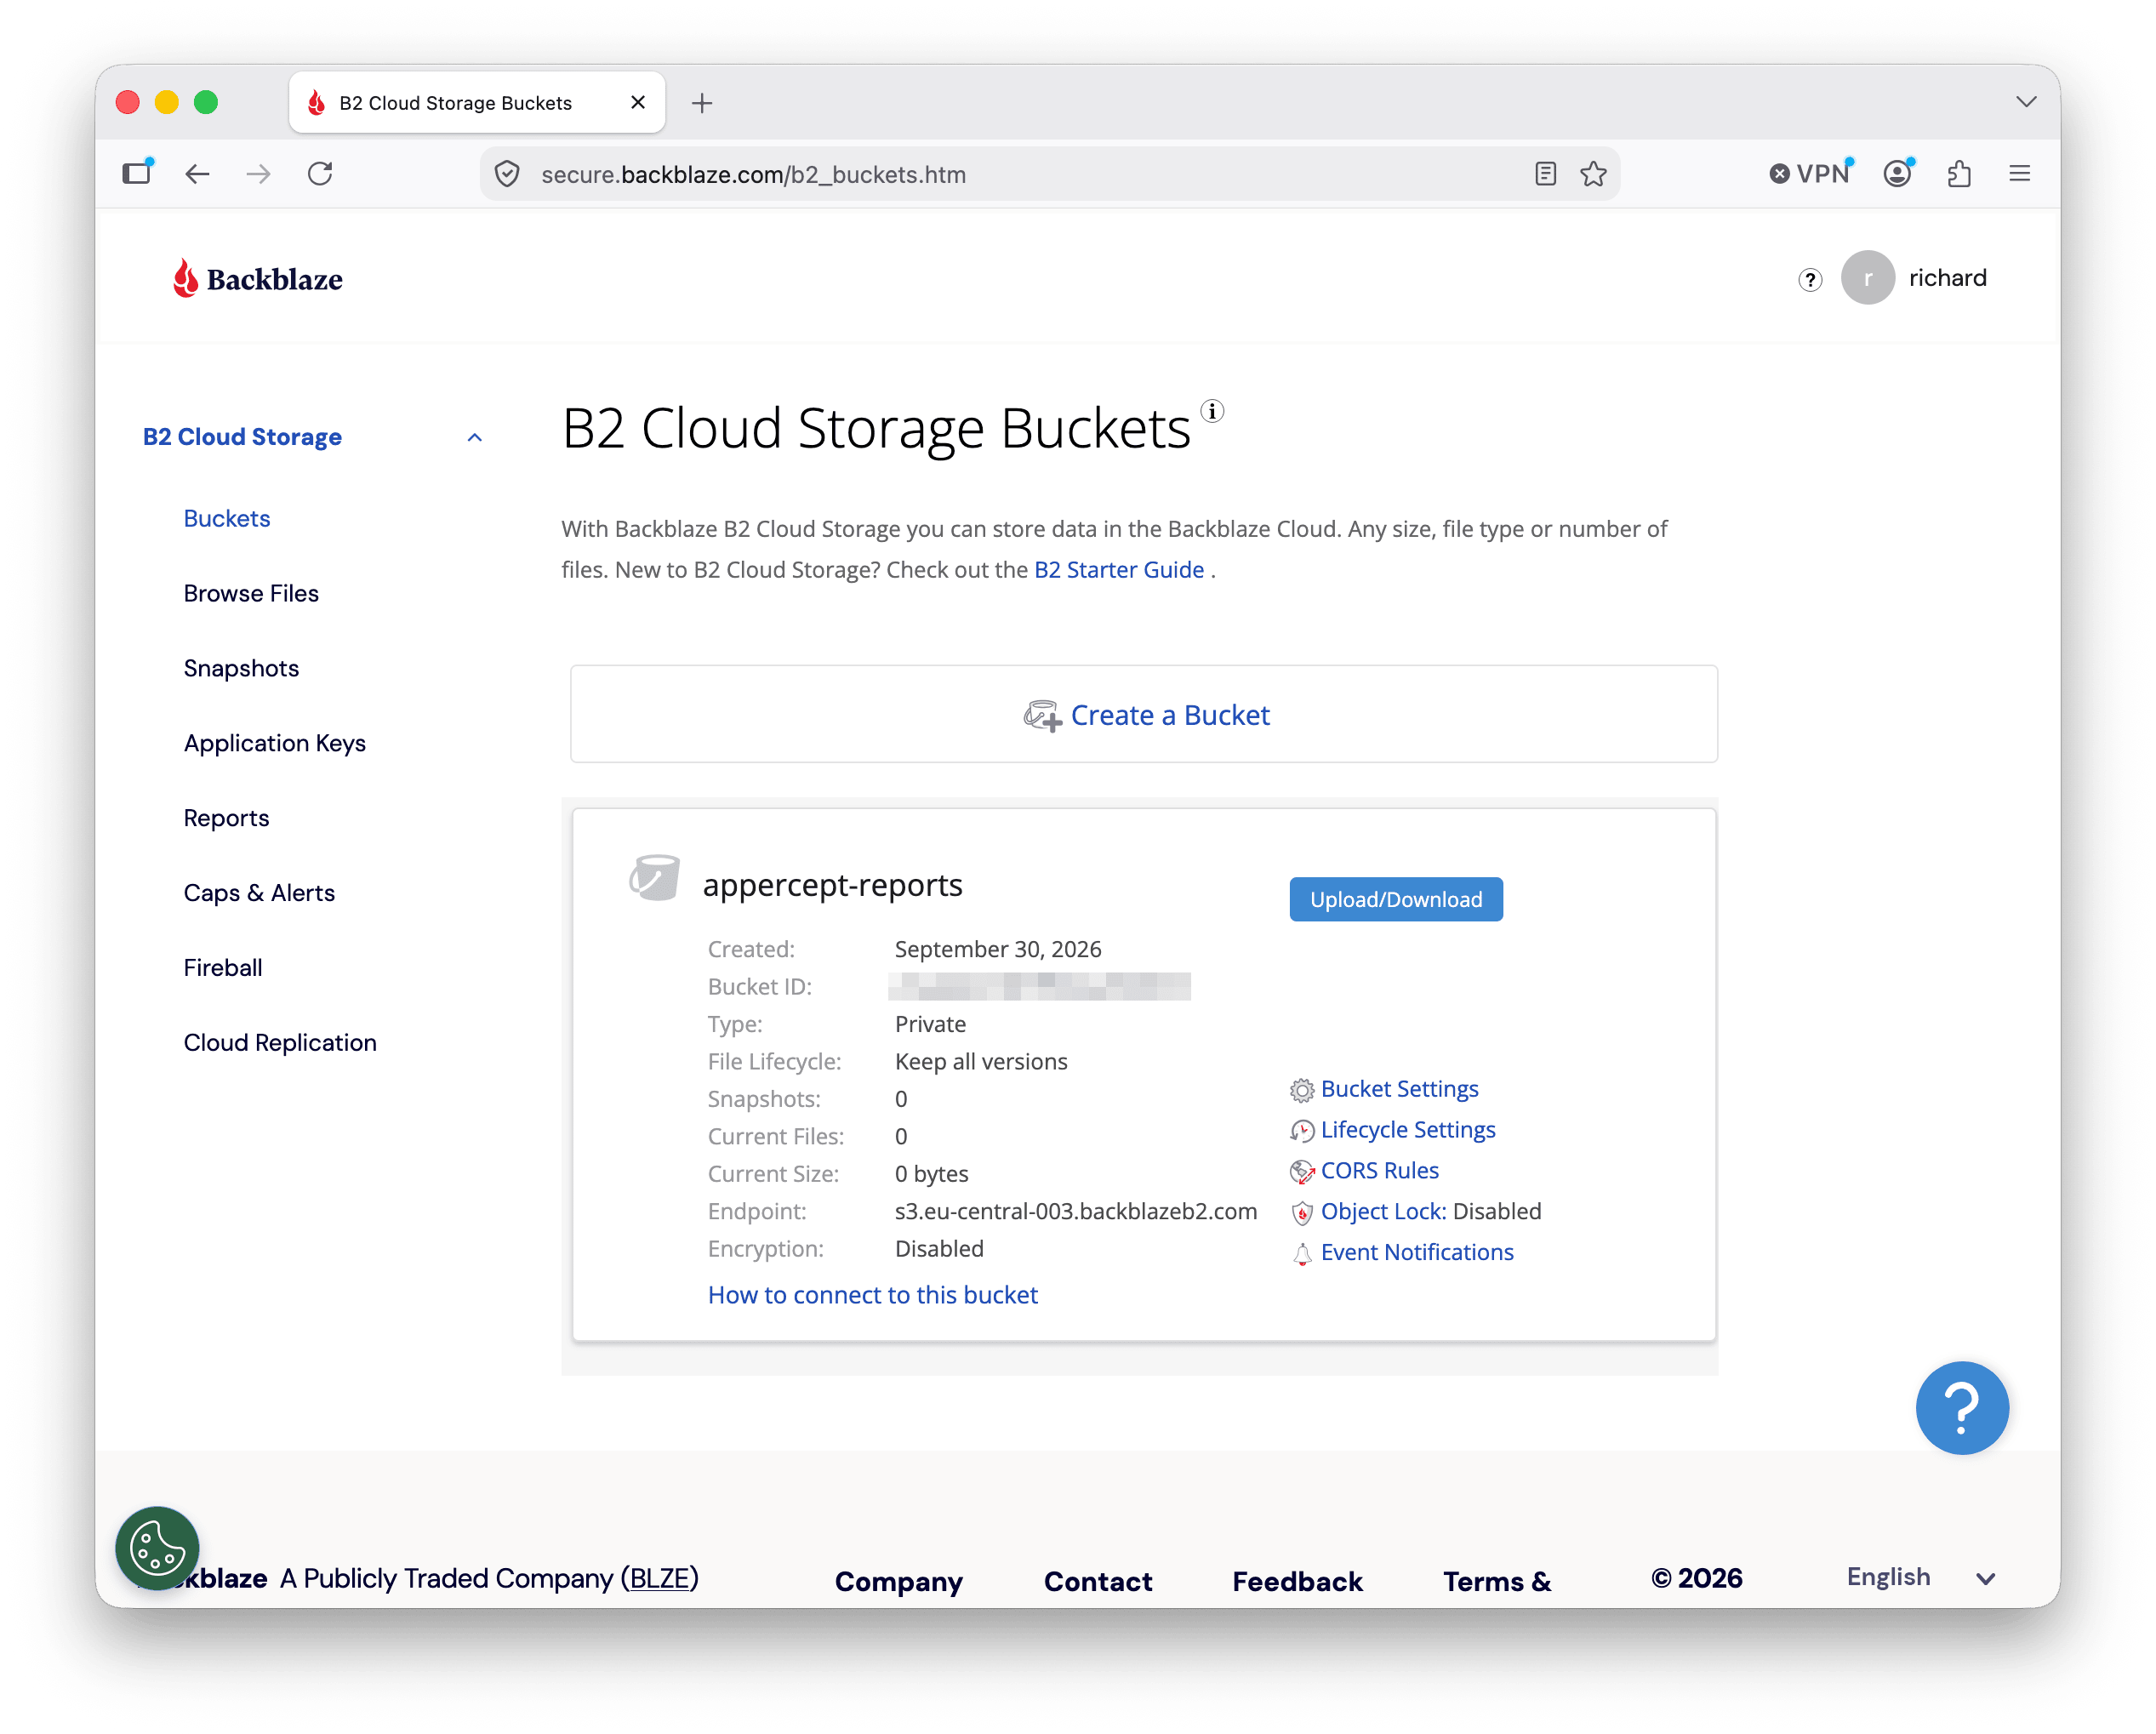The image size is (2156, 1734).
Task: Click the appercept-reports bucket icon
Action: (655, 878)
